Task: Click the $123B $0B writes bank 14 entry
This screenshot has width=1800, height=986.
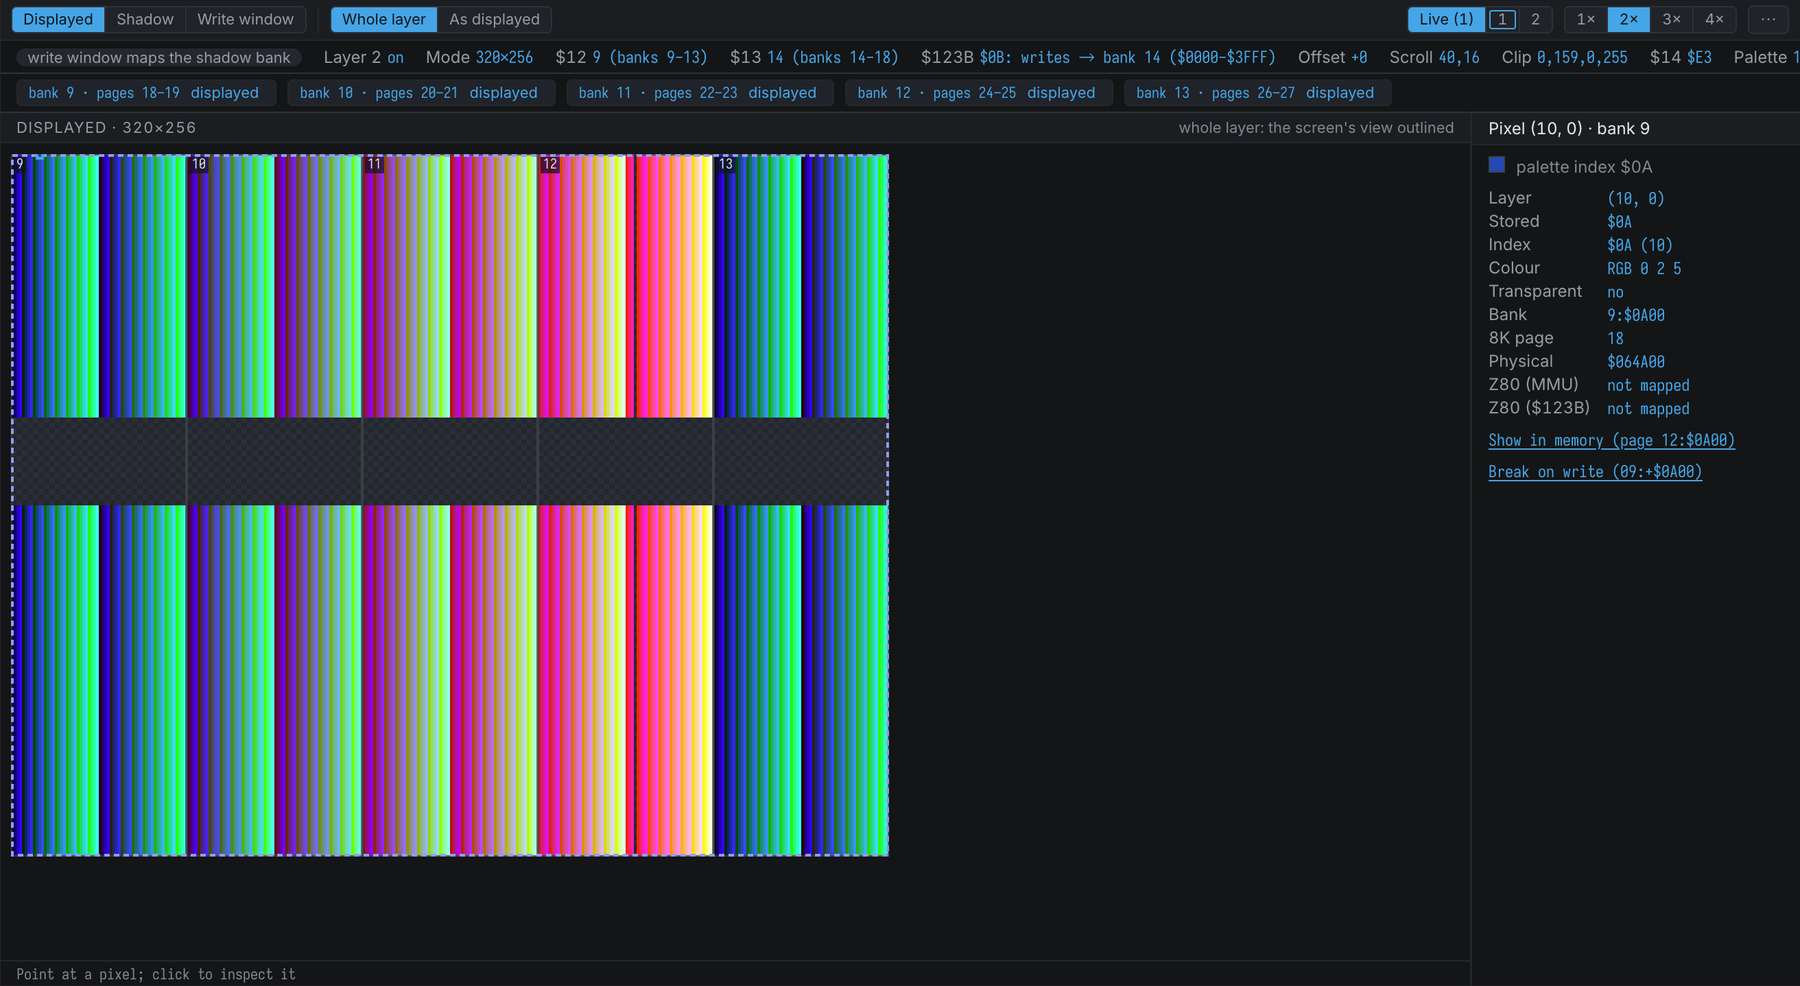Action: [x=1099, y=58]
